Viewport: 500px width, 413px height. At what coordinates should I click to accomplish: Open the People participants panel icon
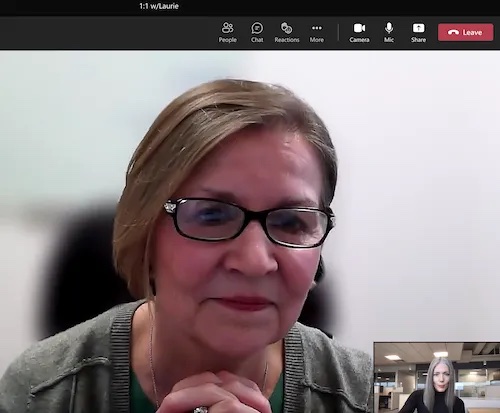(x=228, y=28)
